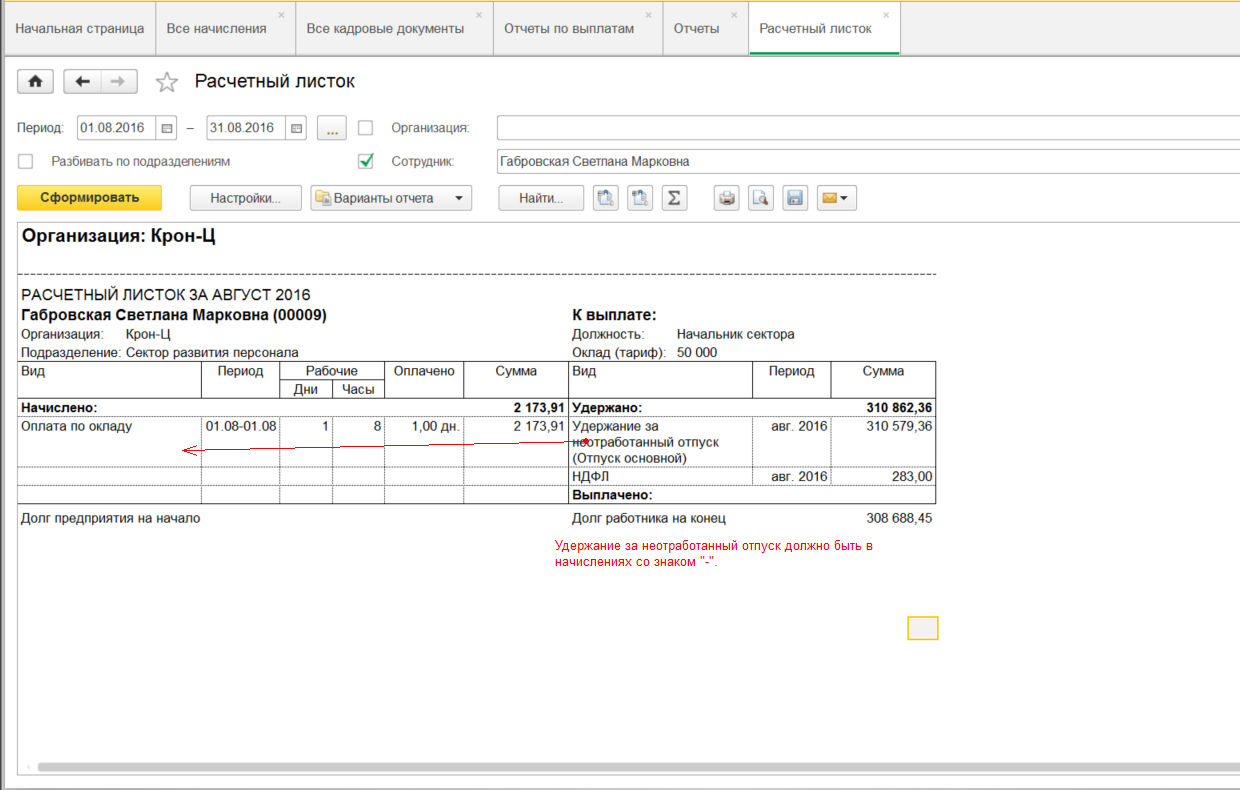Click the Сотрудник field with Габровская

(x=860, y=161)
